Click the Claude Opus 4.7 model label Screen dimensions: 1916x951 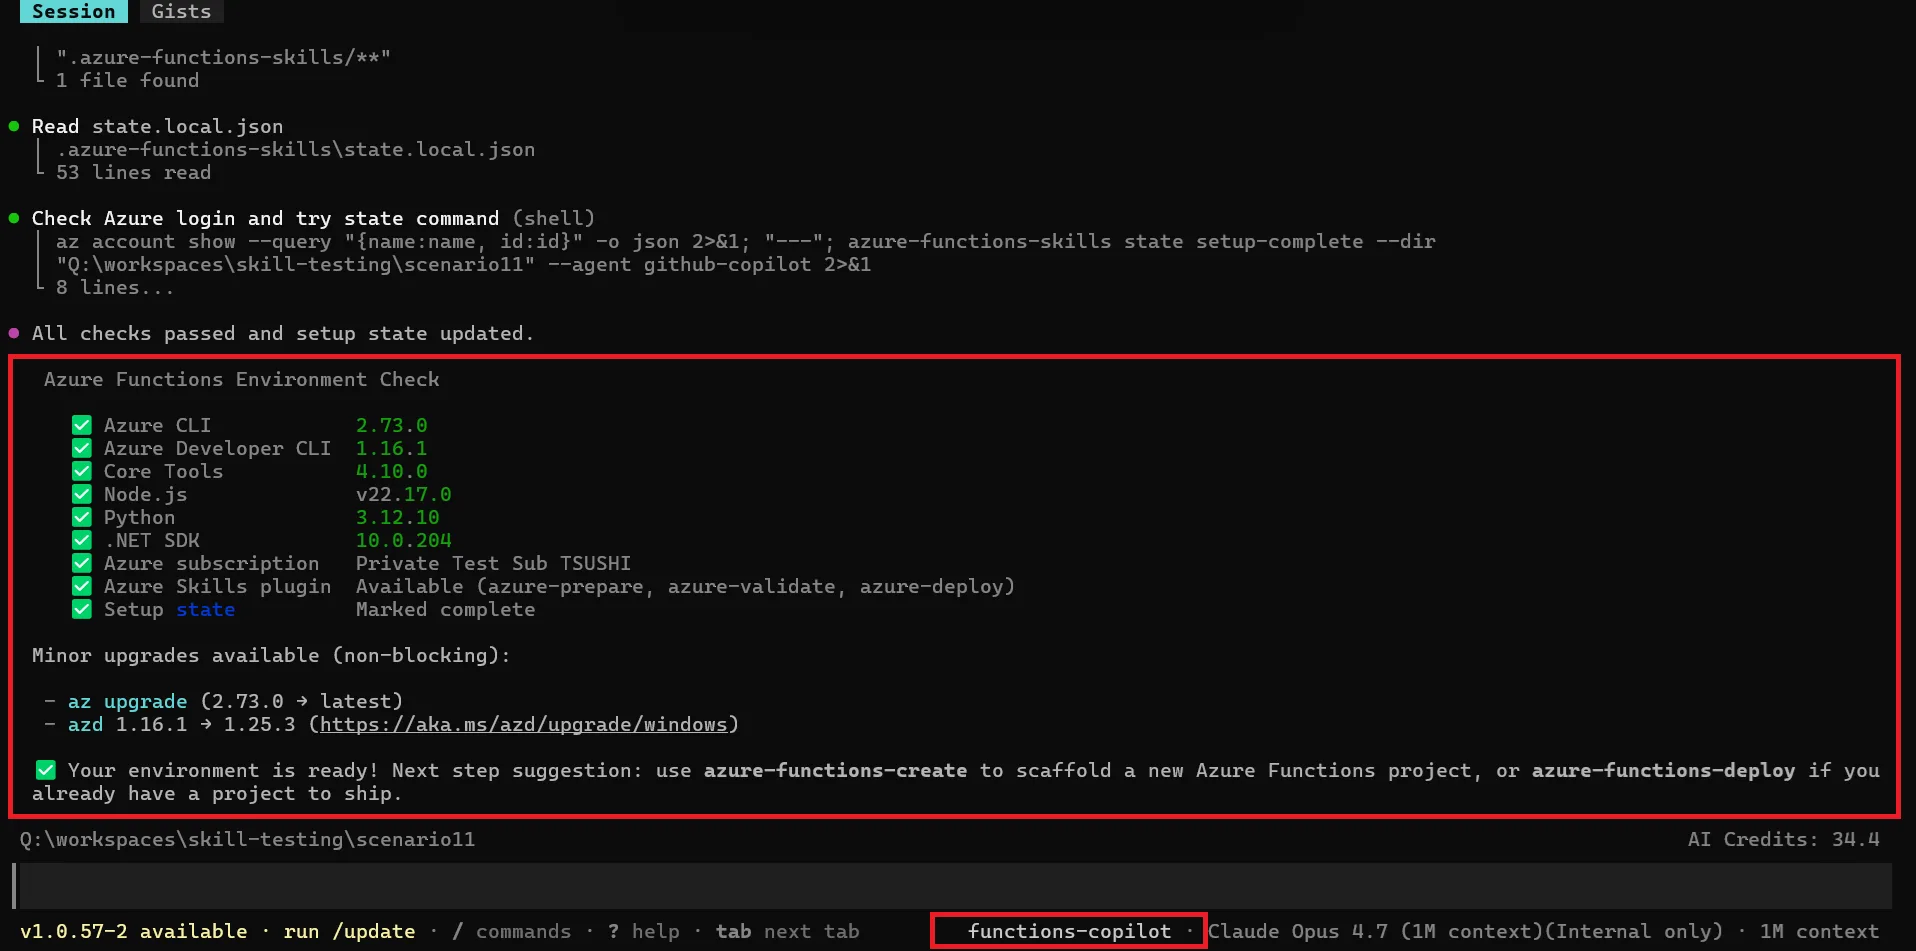point(1466,931)
